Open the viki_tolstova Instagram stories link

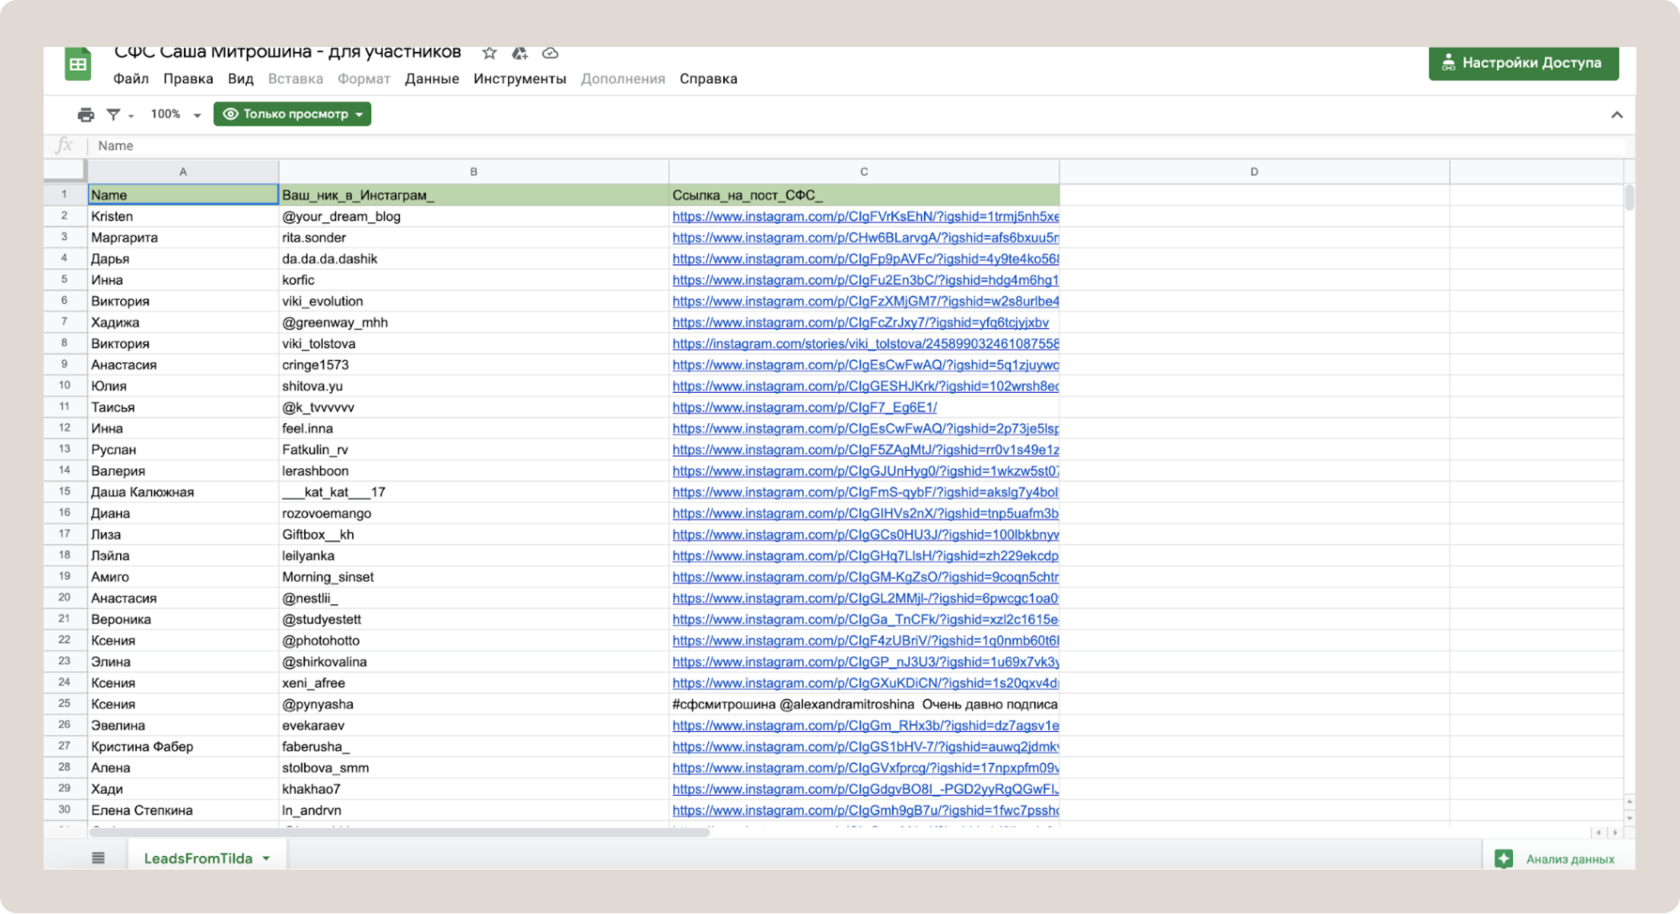pyautogui.click(x=865, y=344)
